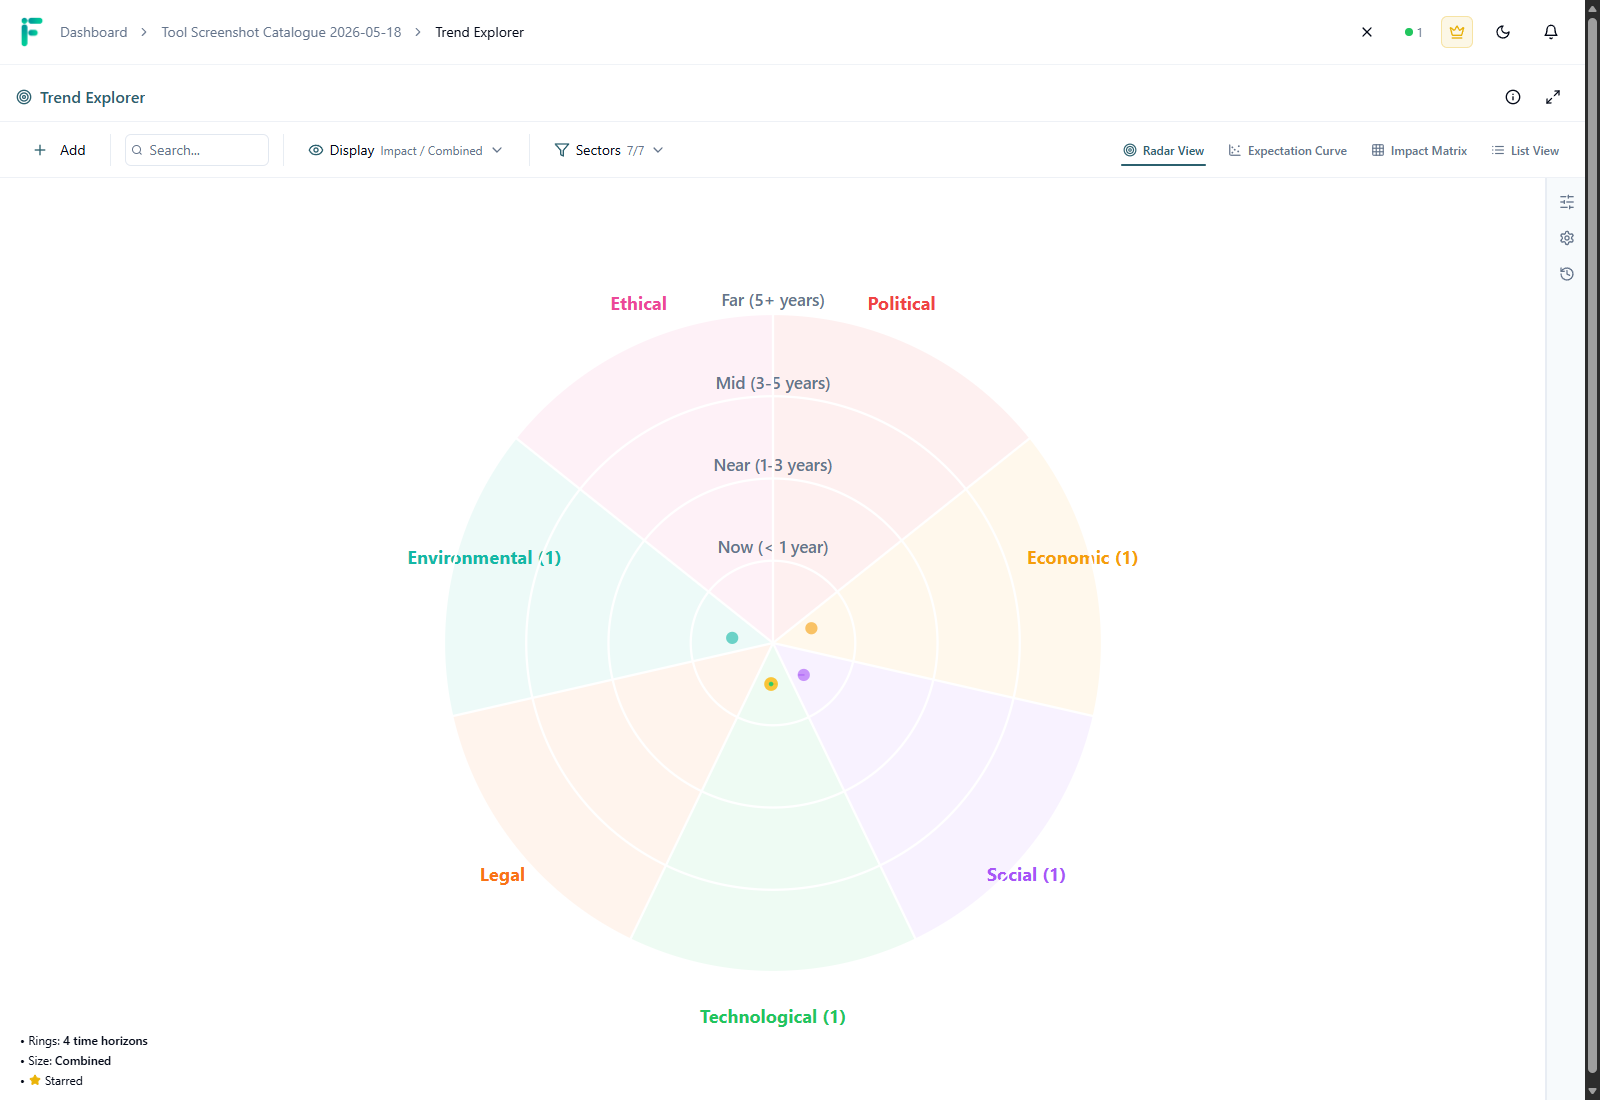This screenshot has width=1600, height=1100.
Task: Click the Environmental (1) sector label
Action: (484, 558)
